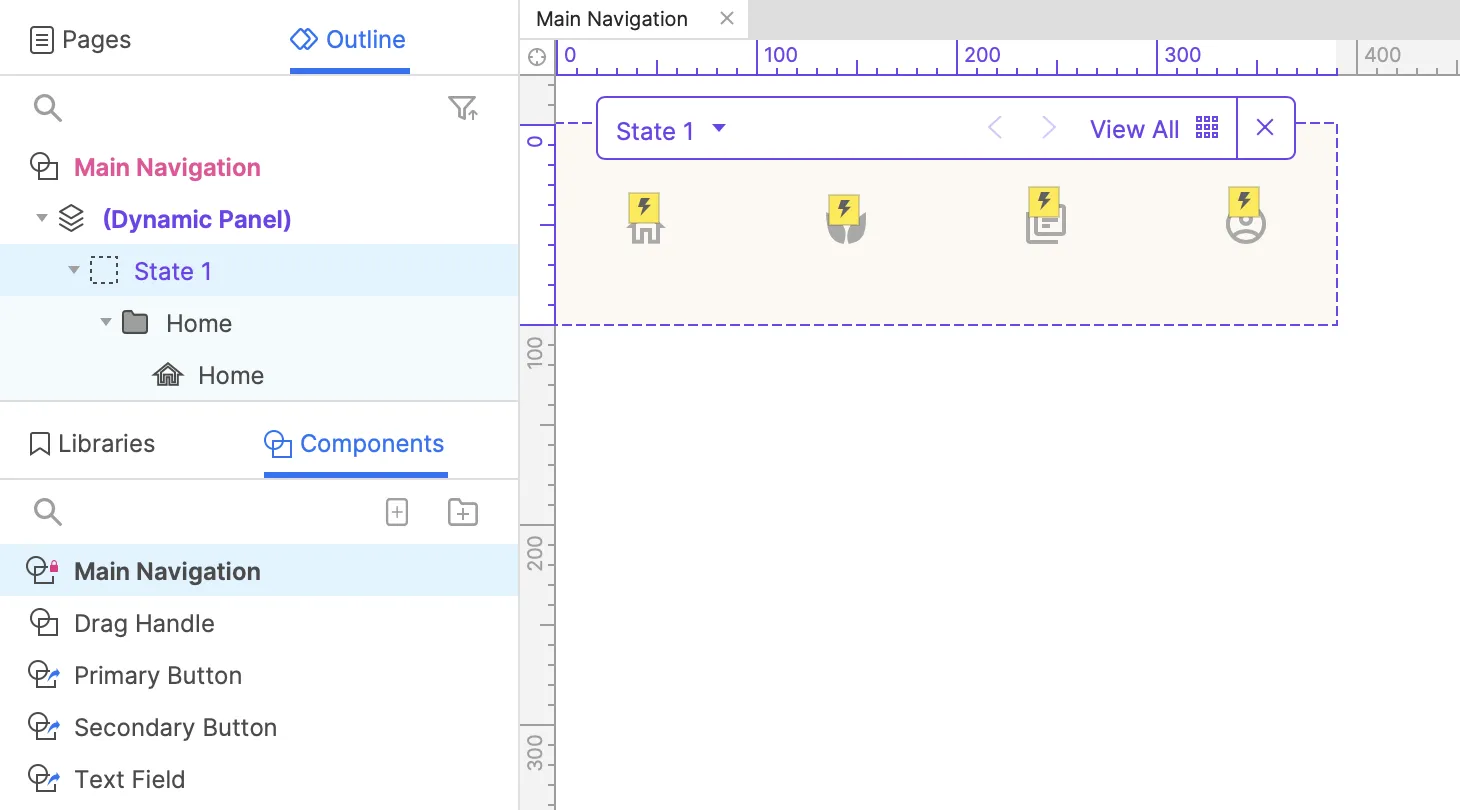
Task: Select the profile icon widget on canvas
Action: coord(1245,226)
